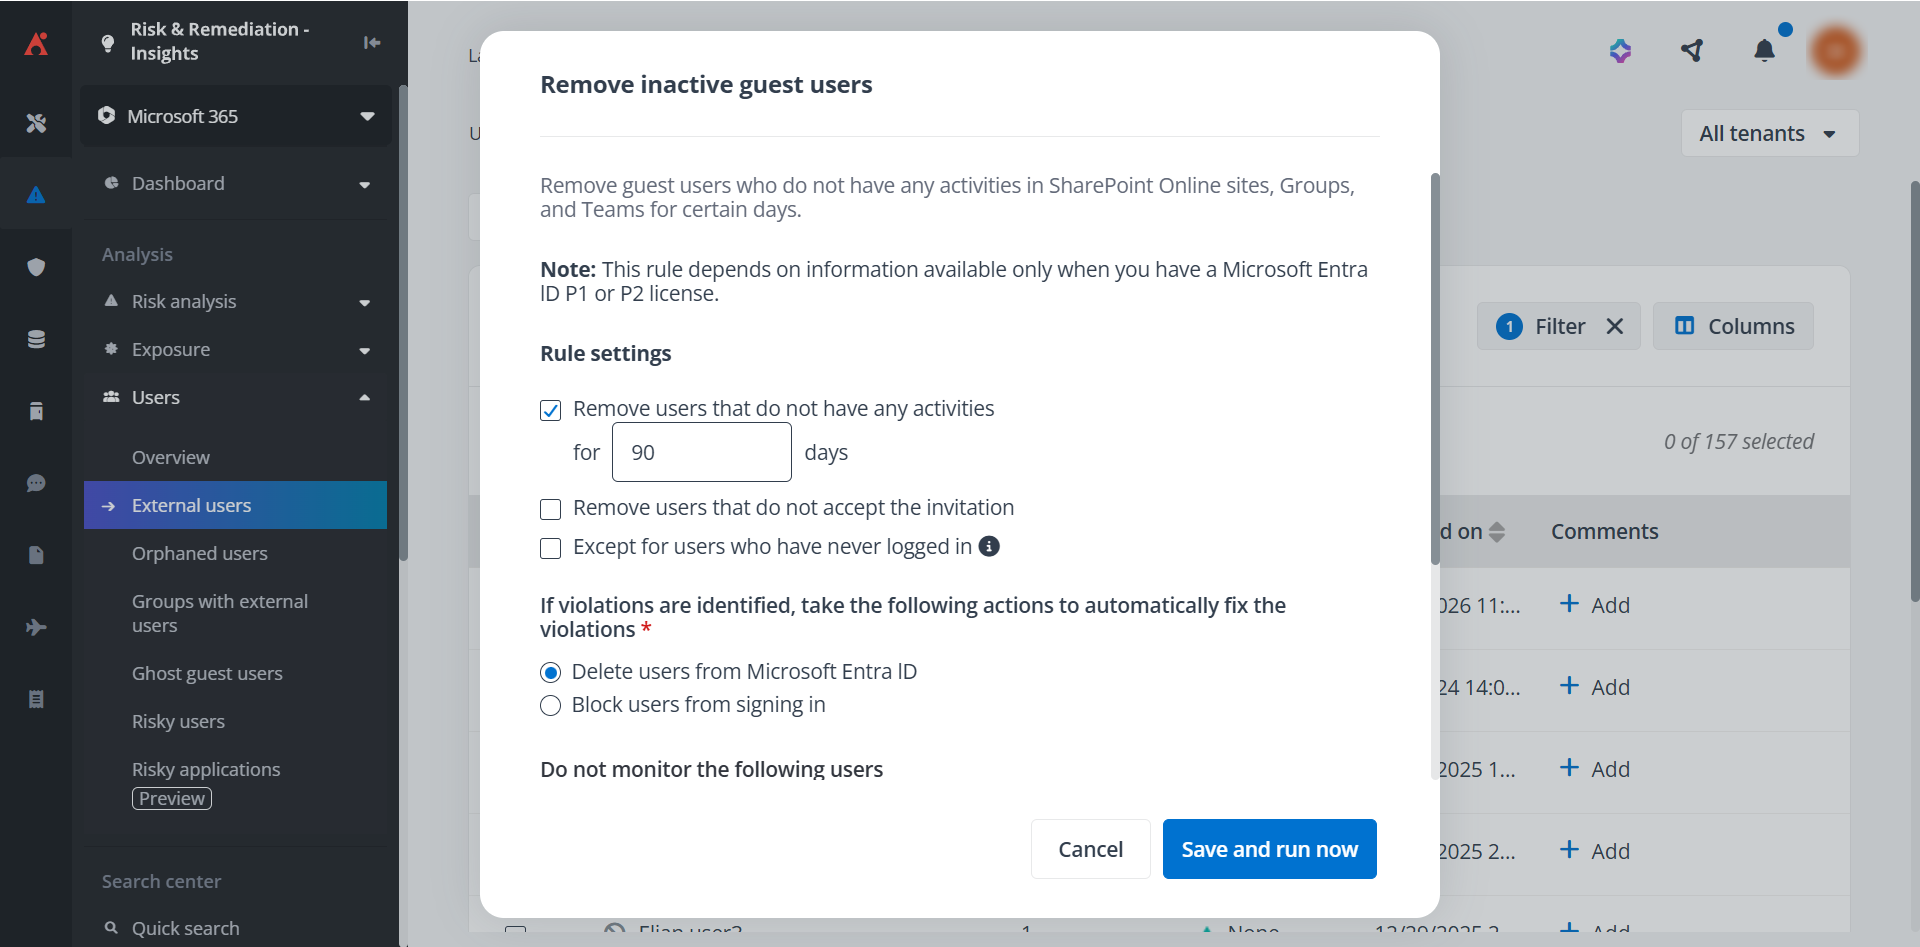
Task: Click the building sidebar icon
Action: click(36, 411)
